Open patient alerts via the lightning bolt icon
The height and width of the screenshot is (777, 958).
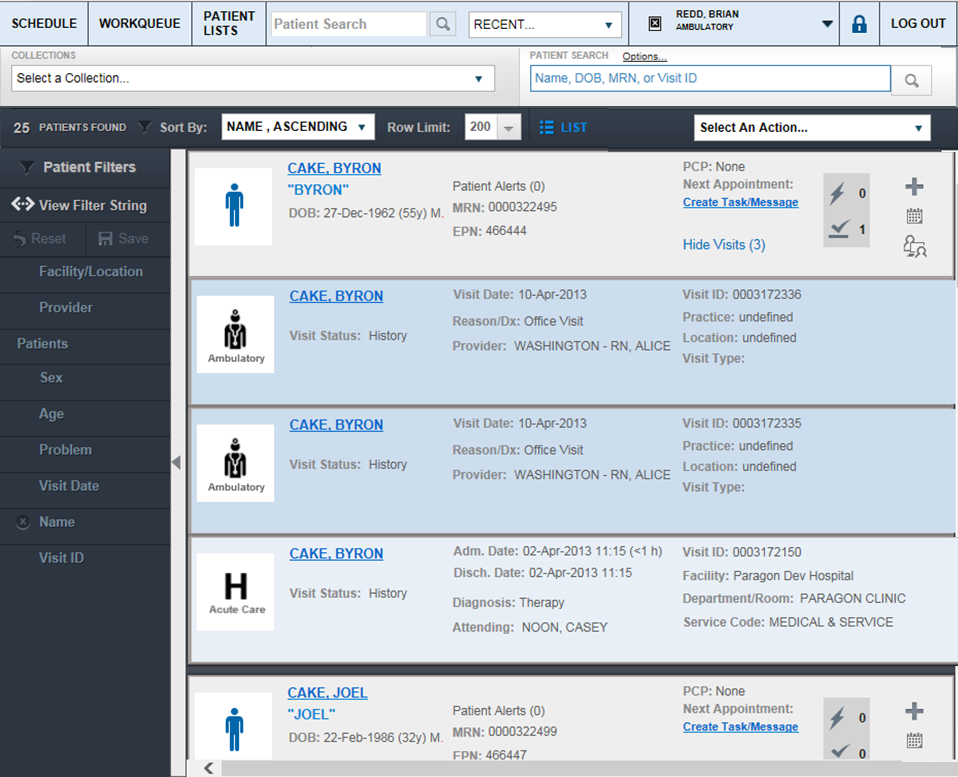point(838,192)
